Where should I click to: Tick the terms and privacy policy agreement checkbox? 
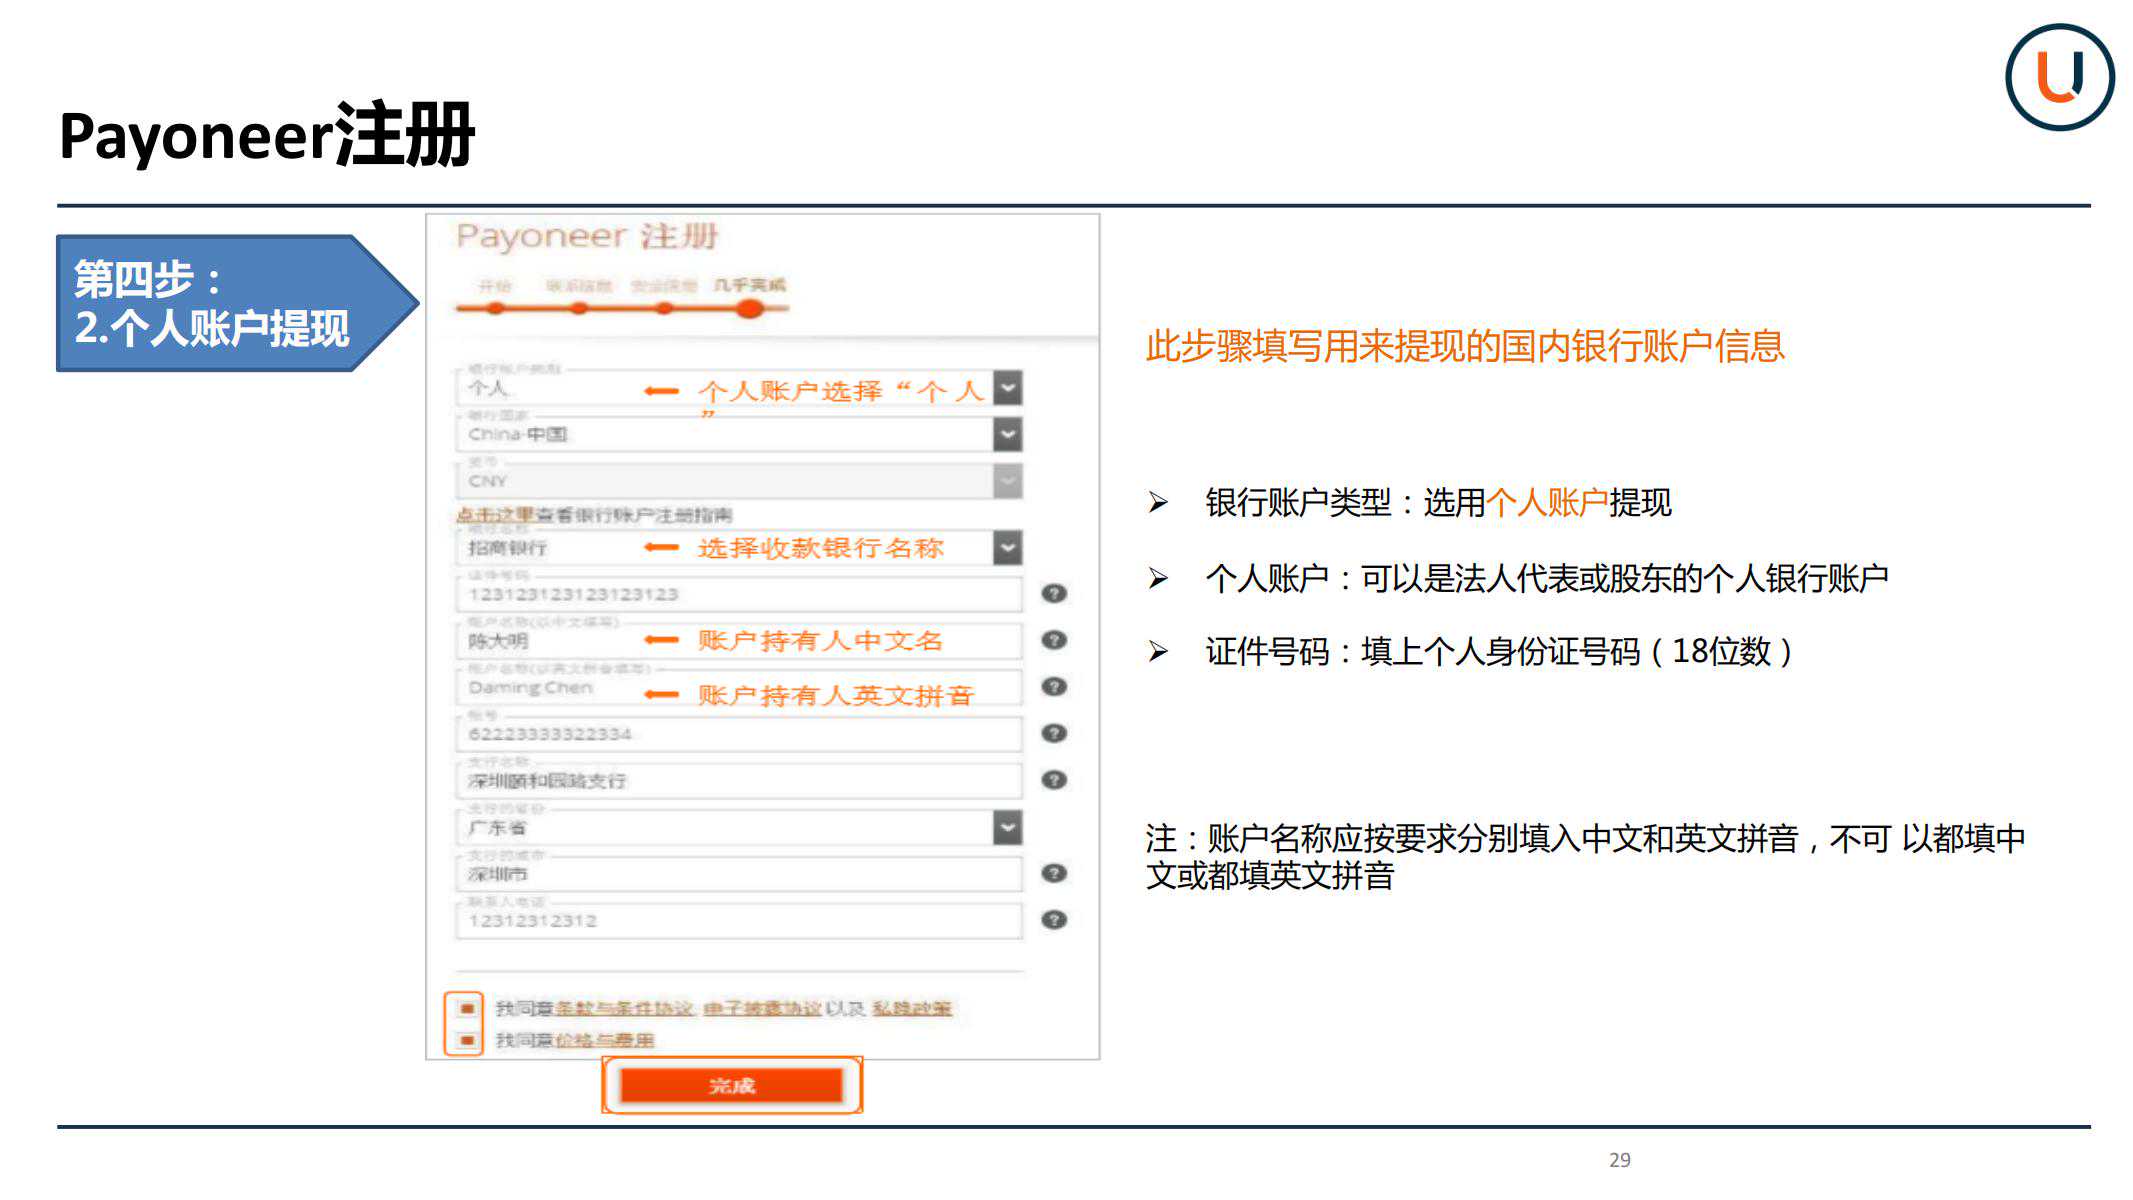click(x=466, y=1008)
